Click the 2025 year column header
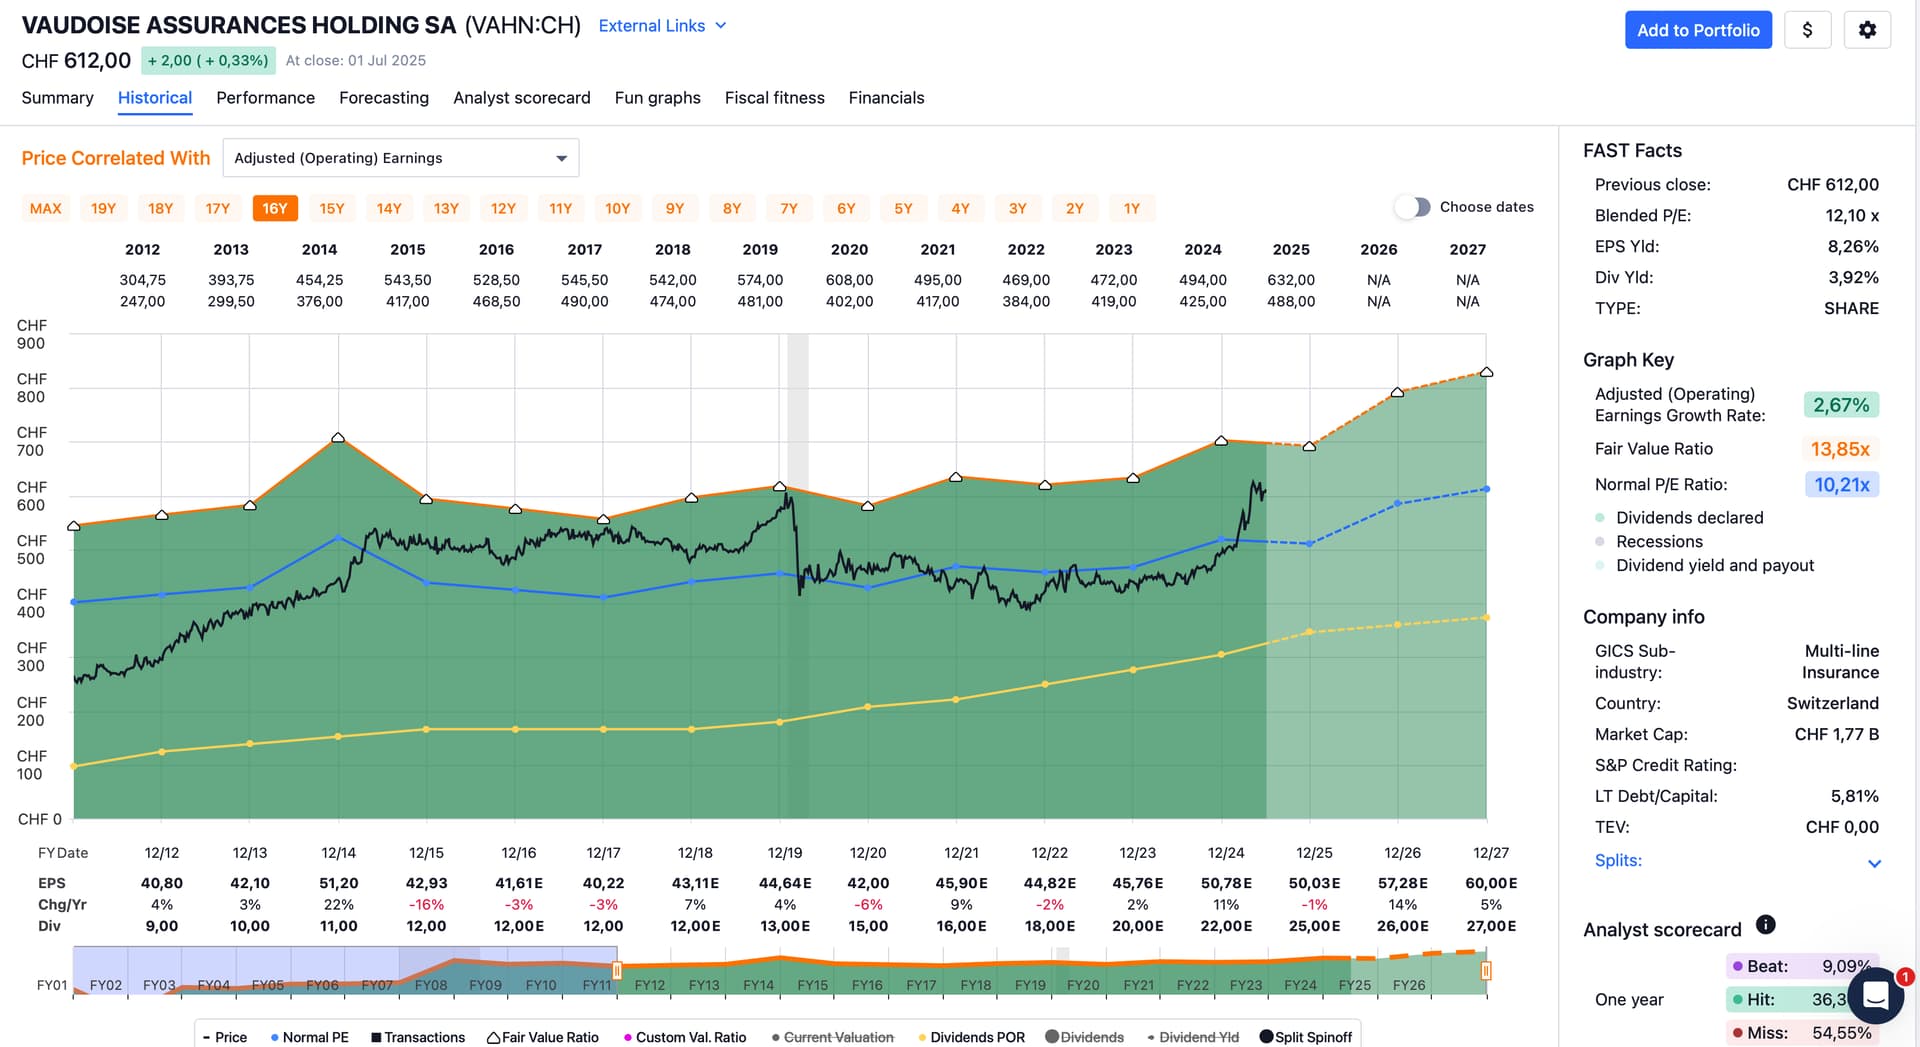 pos(1291,249)
